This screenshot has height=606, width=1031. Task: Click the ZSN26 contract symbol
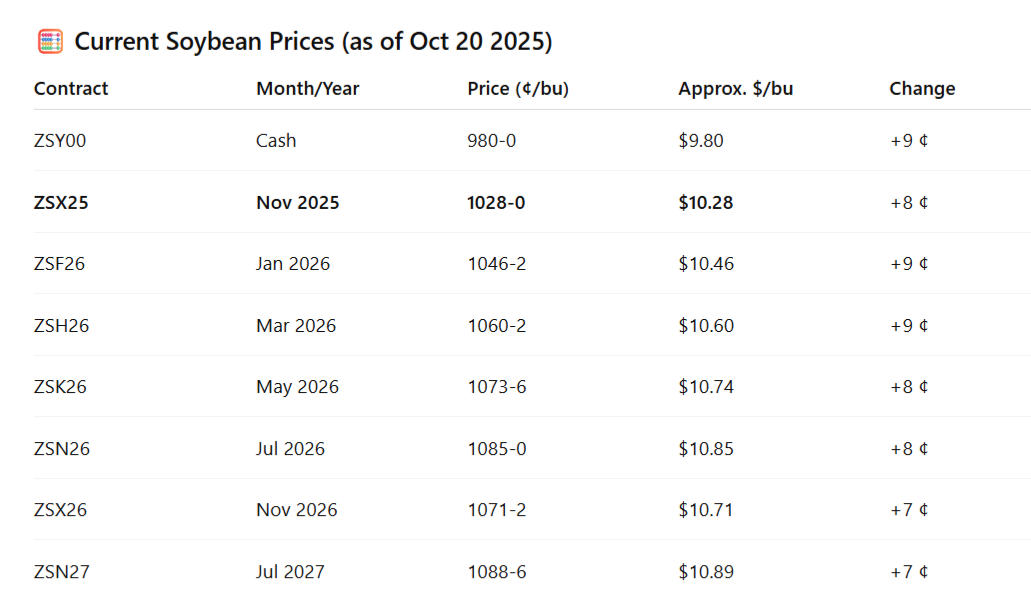[62, 449]
